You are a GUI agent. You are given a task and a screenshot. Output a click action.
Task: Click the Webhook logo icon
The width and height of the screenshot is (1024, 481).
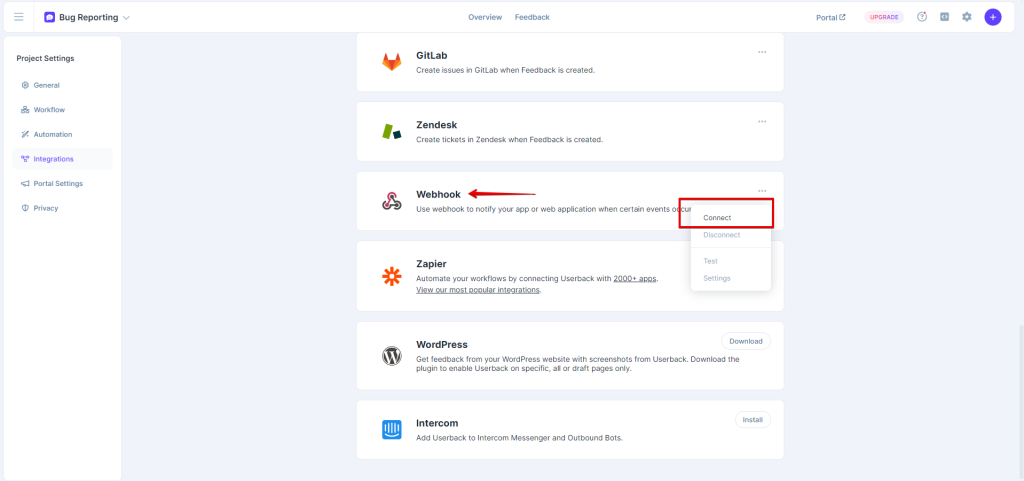pyautogui.click(x=392, y=201)
